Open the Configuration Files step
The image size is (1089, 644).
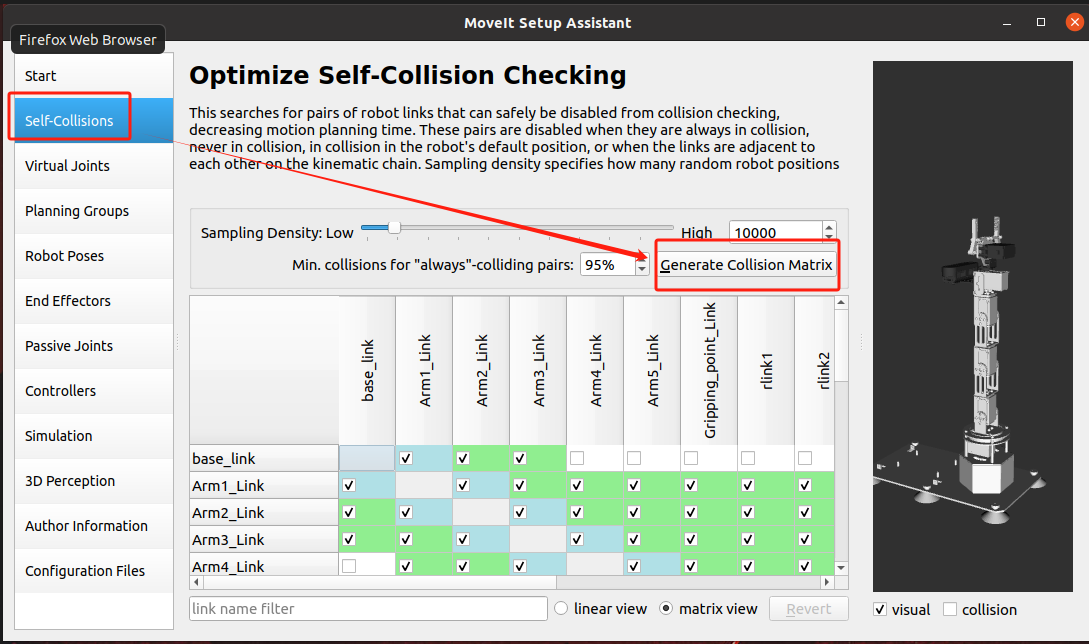tap(94, 571)
